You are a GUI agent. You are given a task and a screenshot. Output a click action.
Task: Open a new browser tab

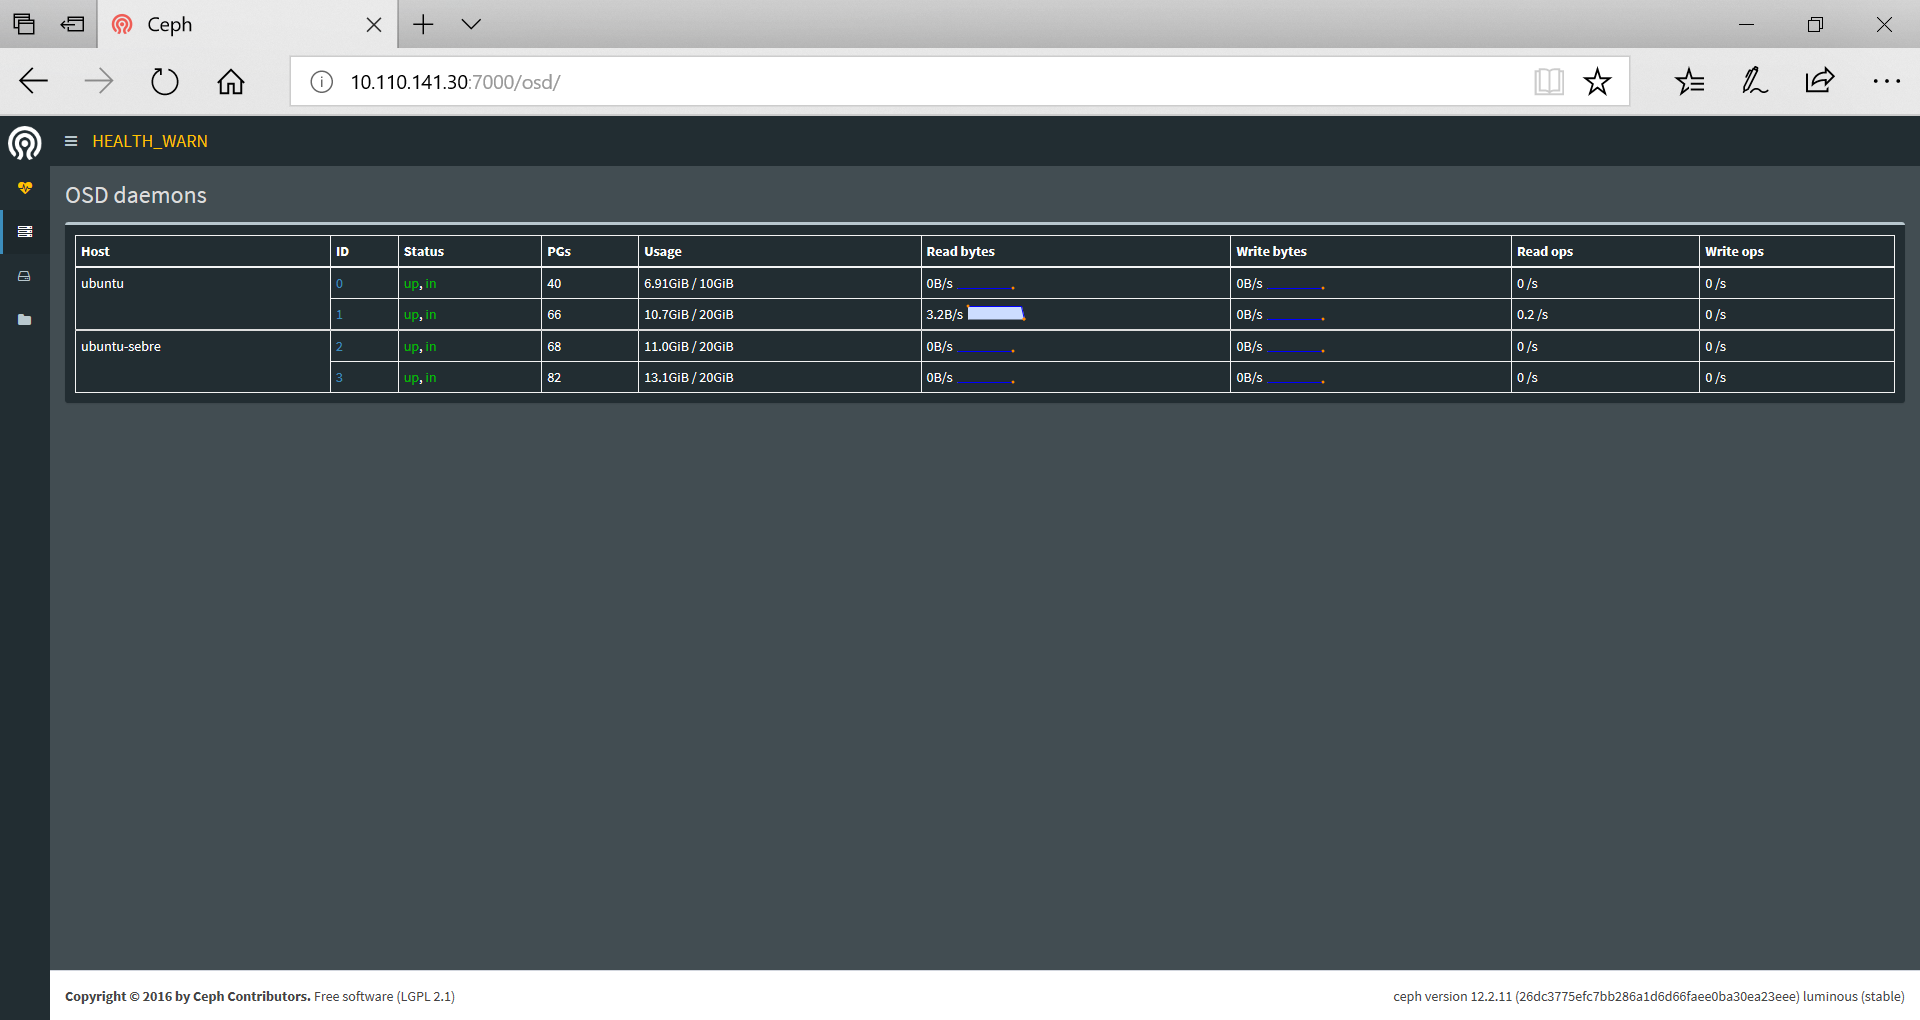coord(423,24)
